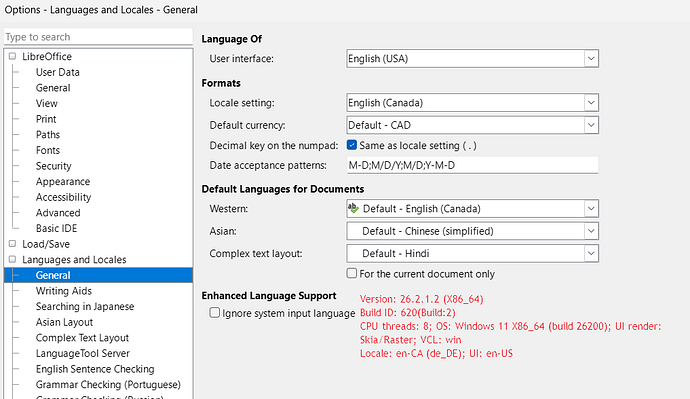Open the Accessibility options page

(63, 197)
